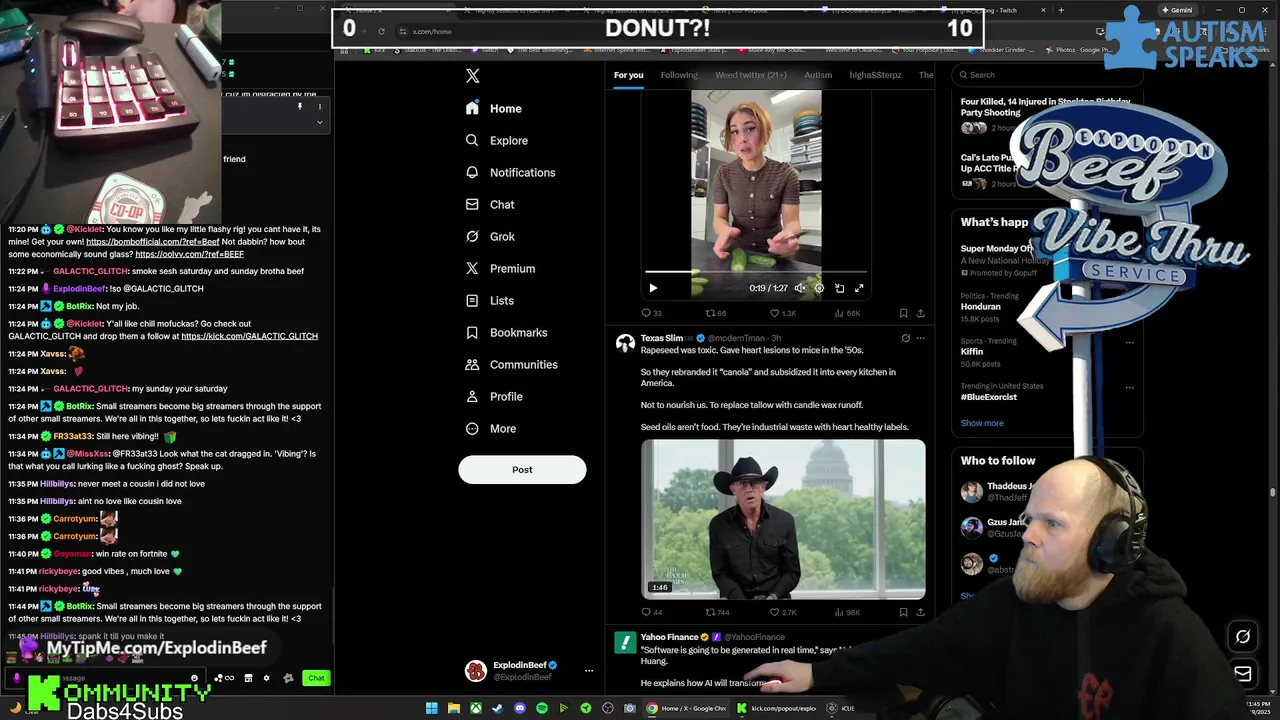The image size is (1280, 720).
Task: Open Discord from the taskbar
Action: (520, 708)
